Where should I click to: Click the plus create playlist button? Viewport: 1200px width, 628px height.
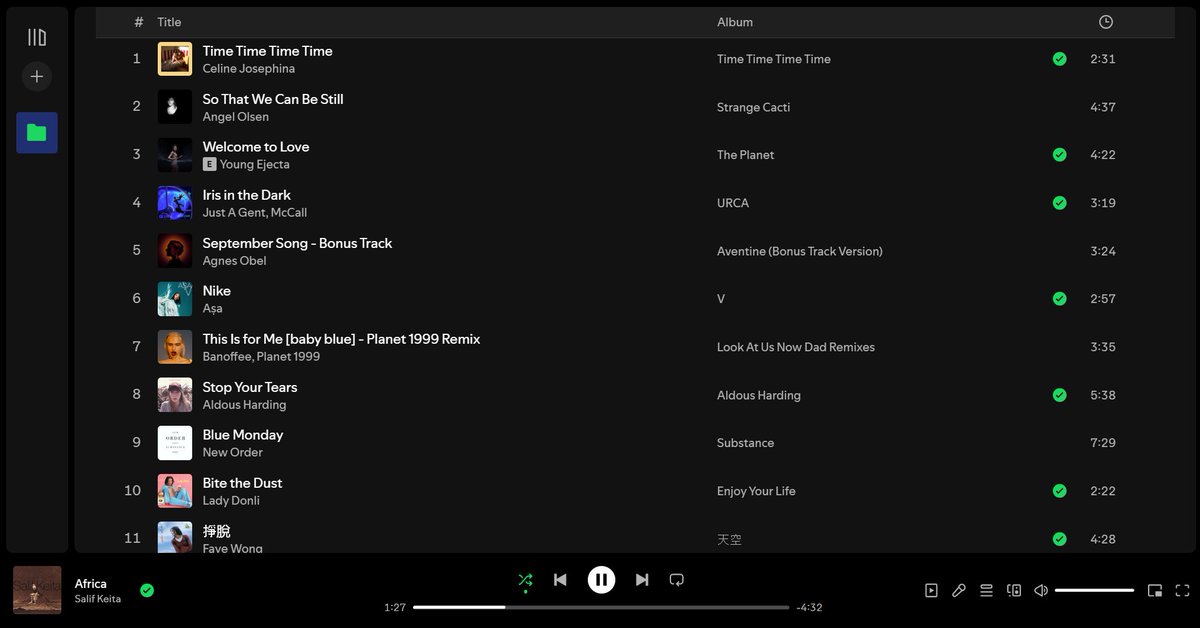point(37,76)
